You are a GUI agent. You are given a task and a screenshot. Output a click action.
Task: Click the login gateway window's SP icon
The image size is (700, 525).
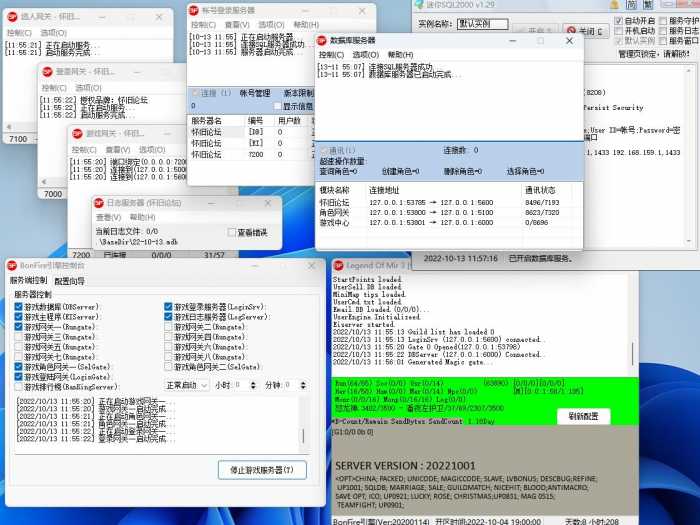coord(47,71)
